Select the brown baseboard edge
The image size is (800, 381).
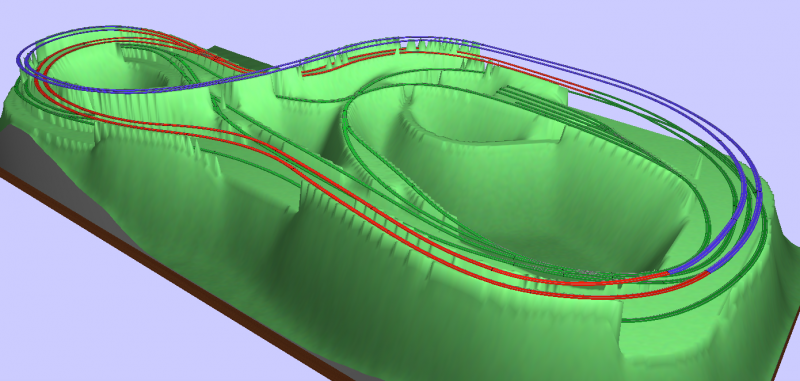coord(168,275)
